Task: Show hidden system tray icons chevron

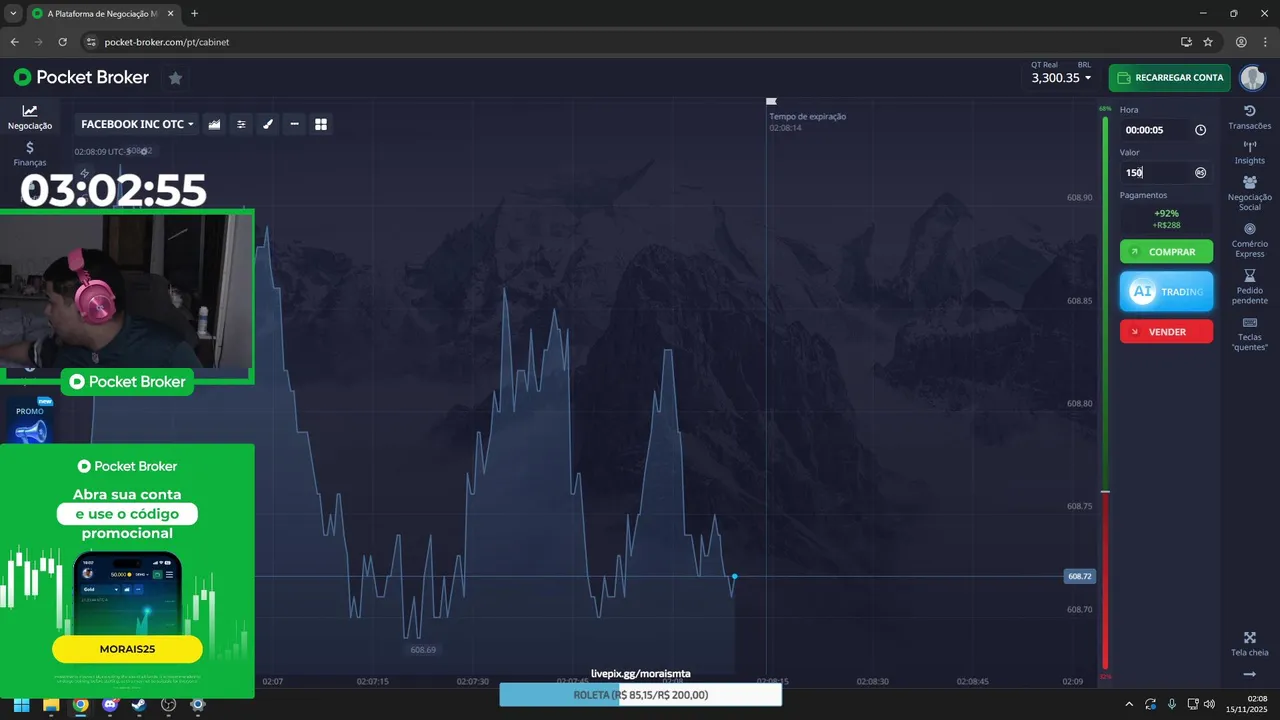Action: [1129, 704]
